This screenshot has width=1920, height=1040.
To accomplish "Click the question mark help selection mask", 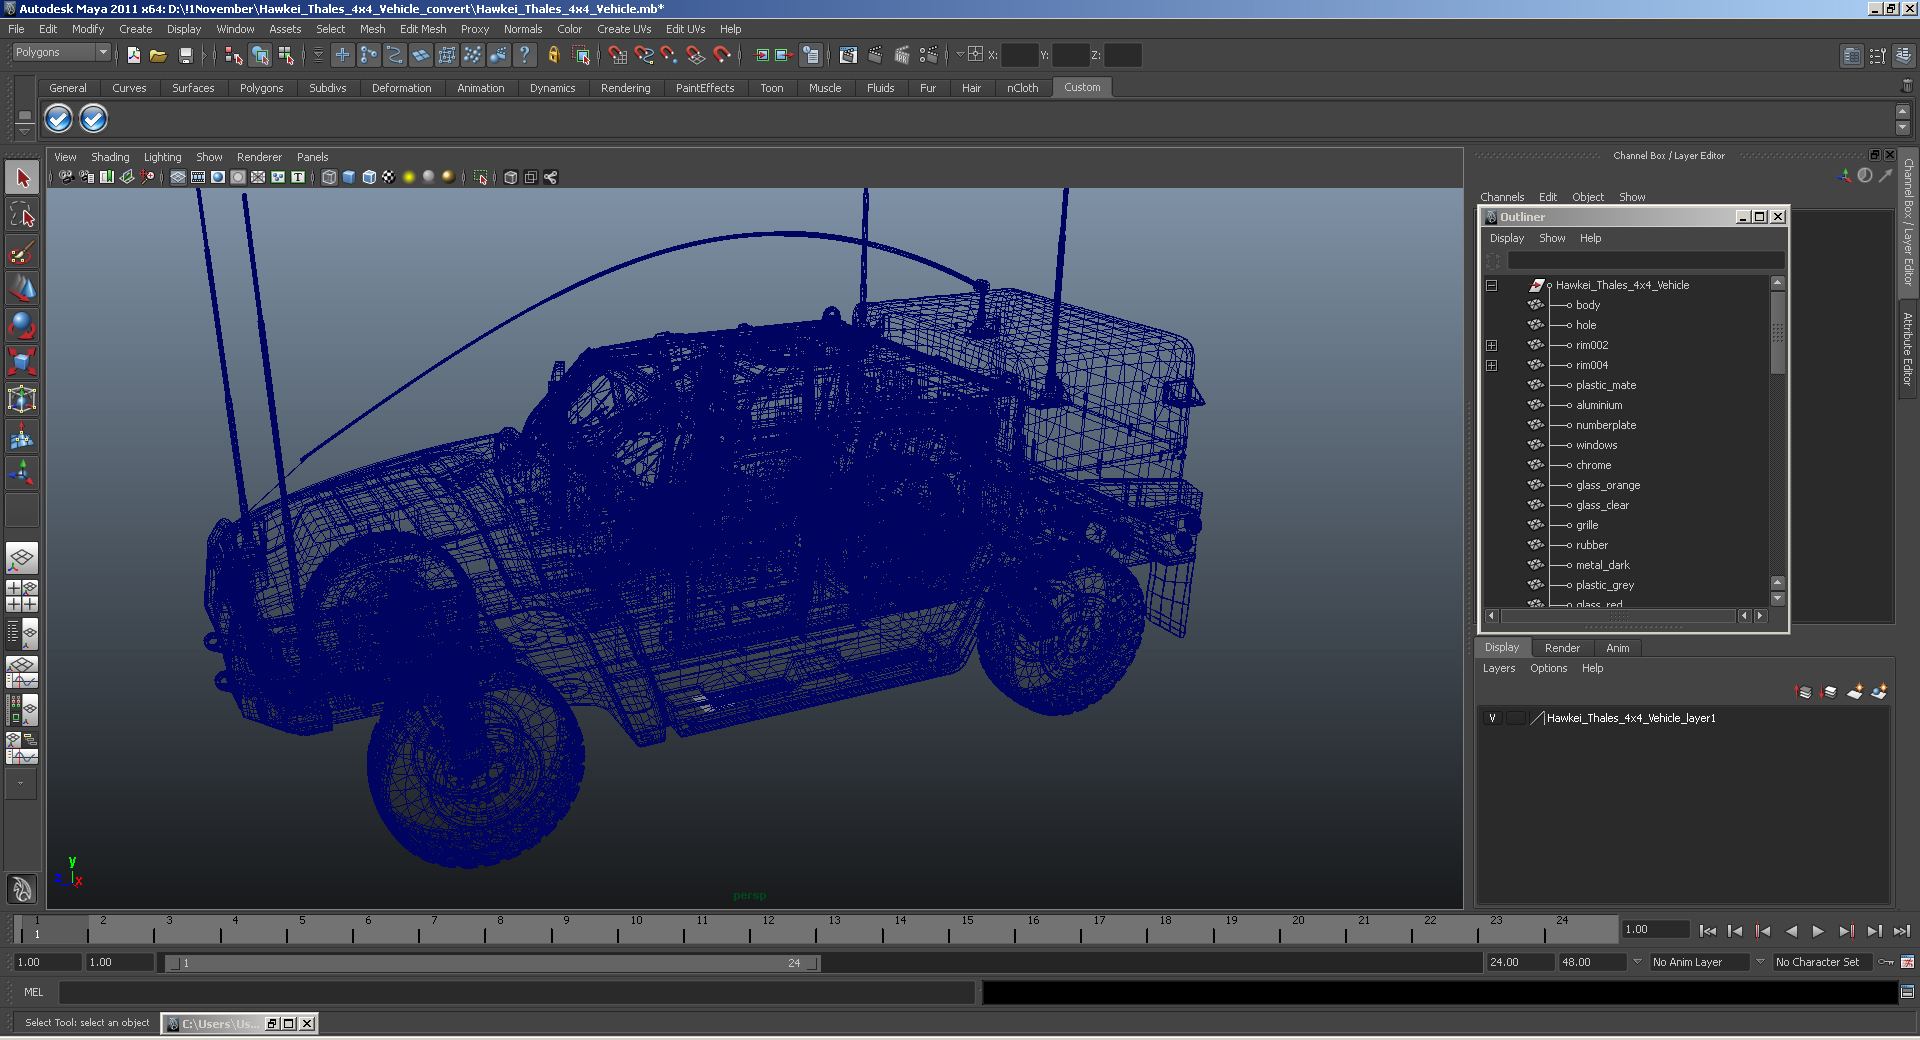I will pos(525,56).
